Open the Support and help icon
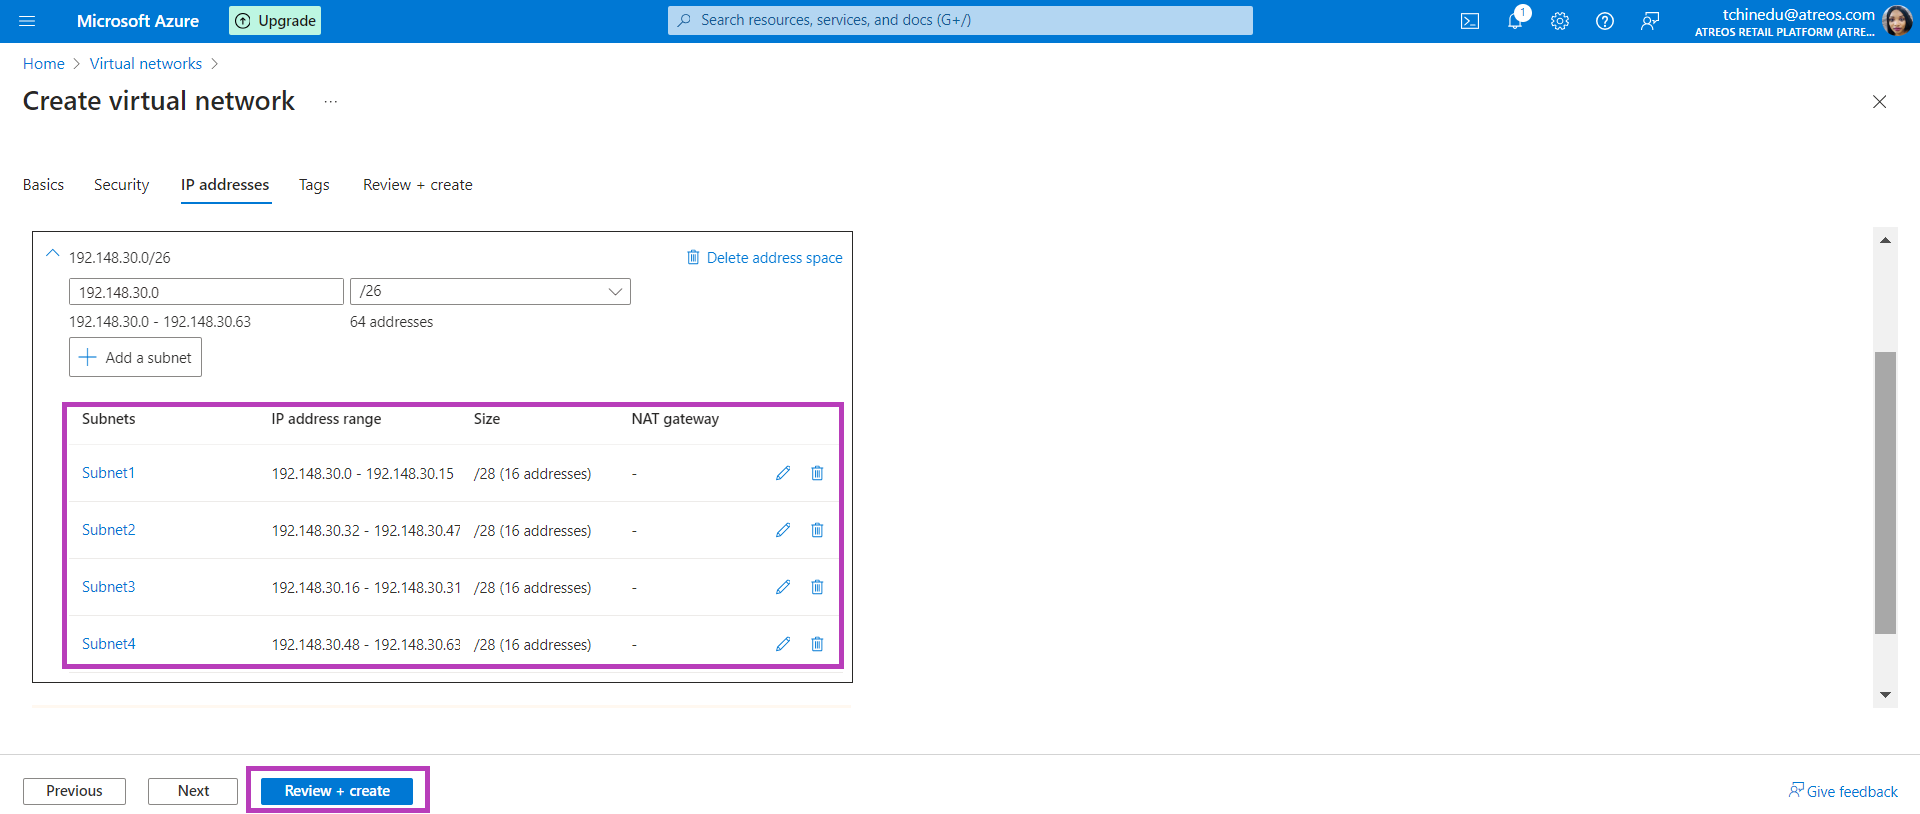Viewport: 1920px width, 814px height. tap(1605, 21)
